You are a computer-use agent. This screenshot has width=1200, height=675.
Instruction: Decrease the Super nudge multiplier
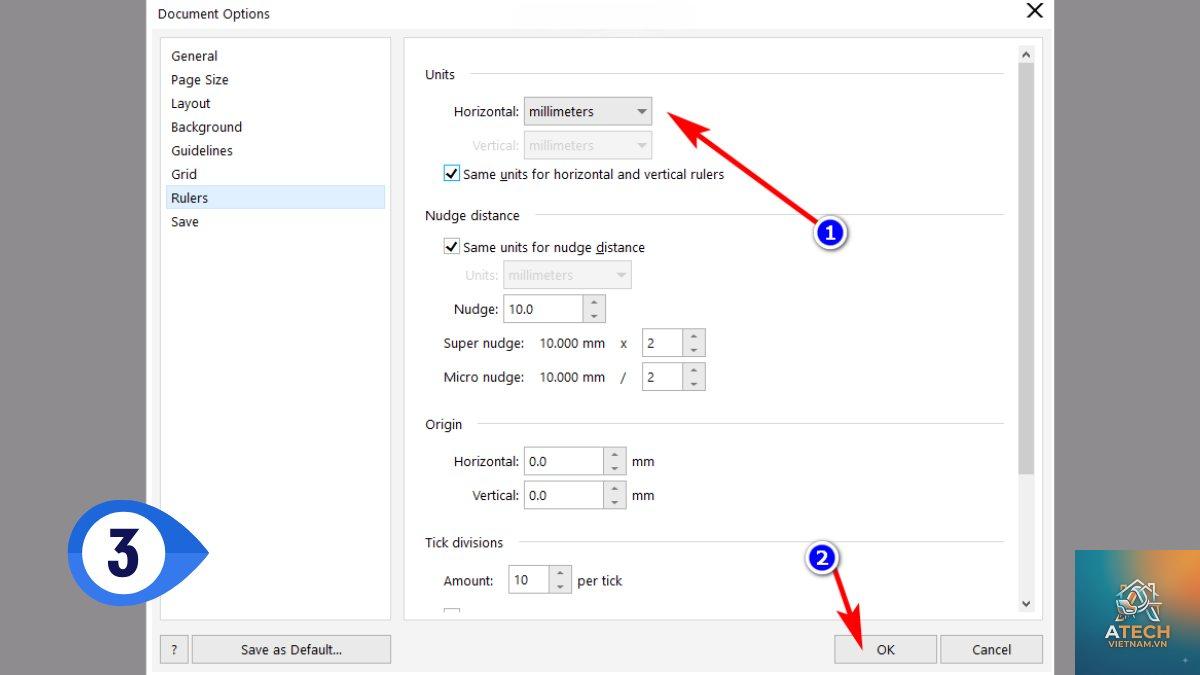[694, 350]
